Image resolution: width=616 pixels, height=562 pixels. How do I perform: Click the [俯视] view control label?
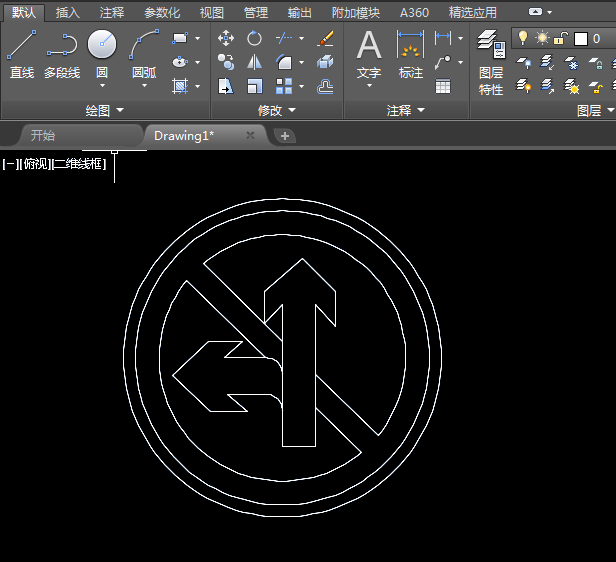tap(35, 163)
